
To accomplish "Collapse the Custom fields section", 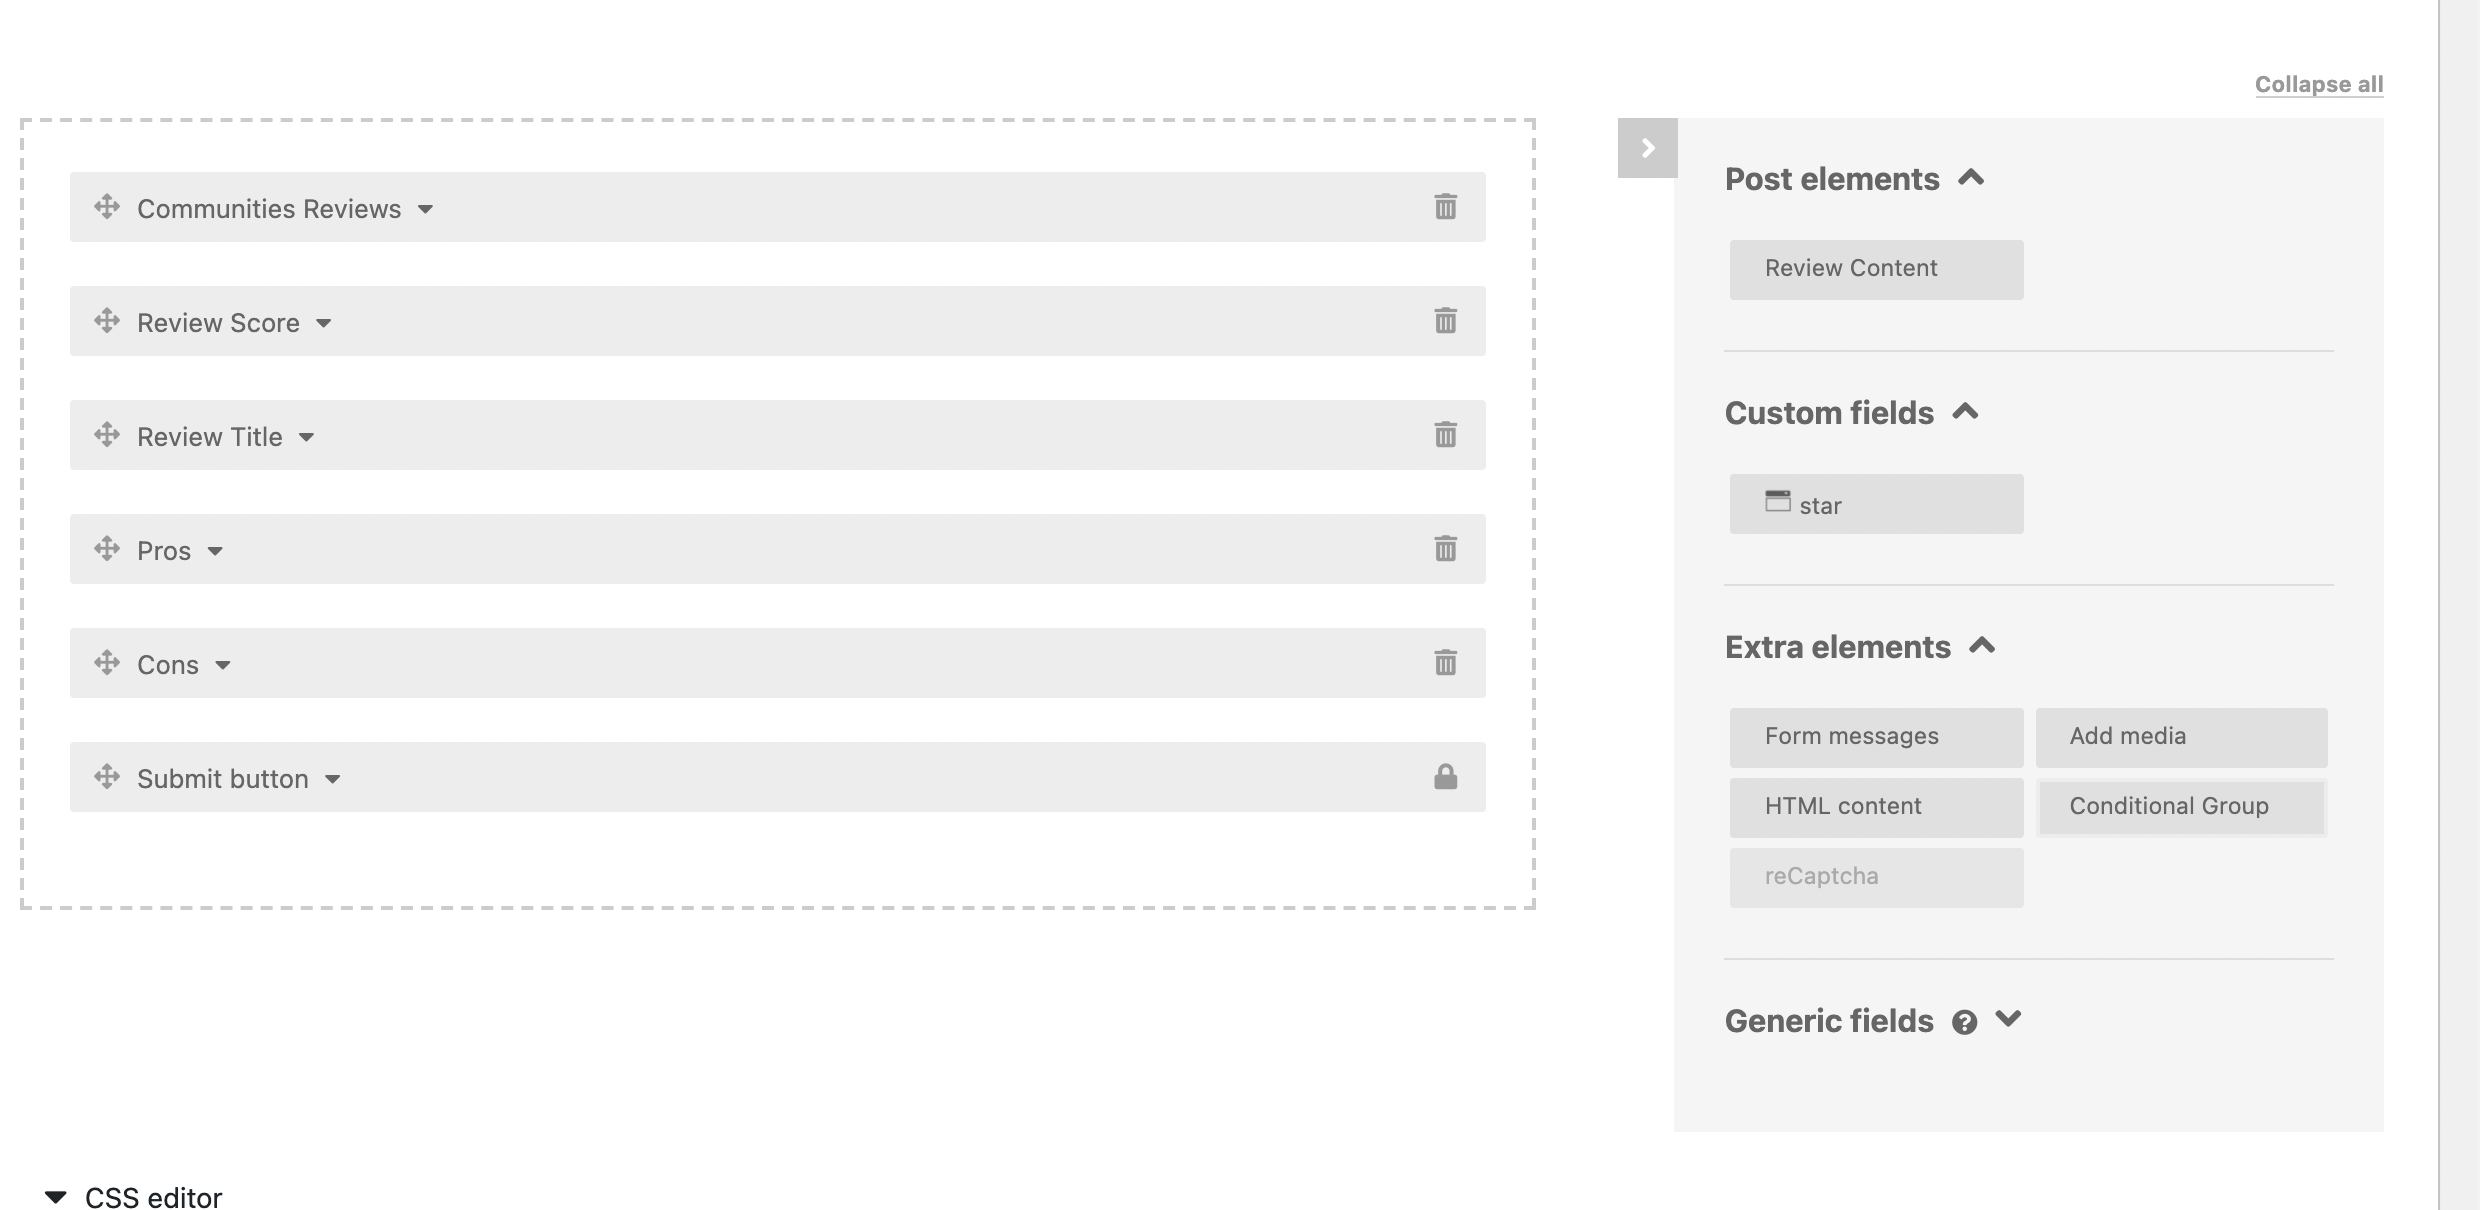I will click(x=1965, y=412).
